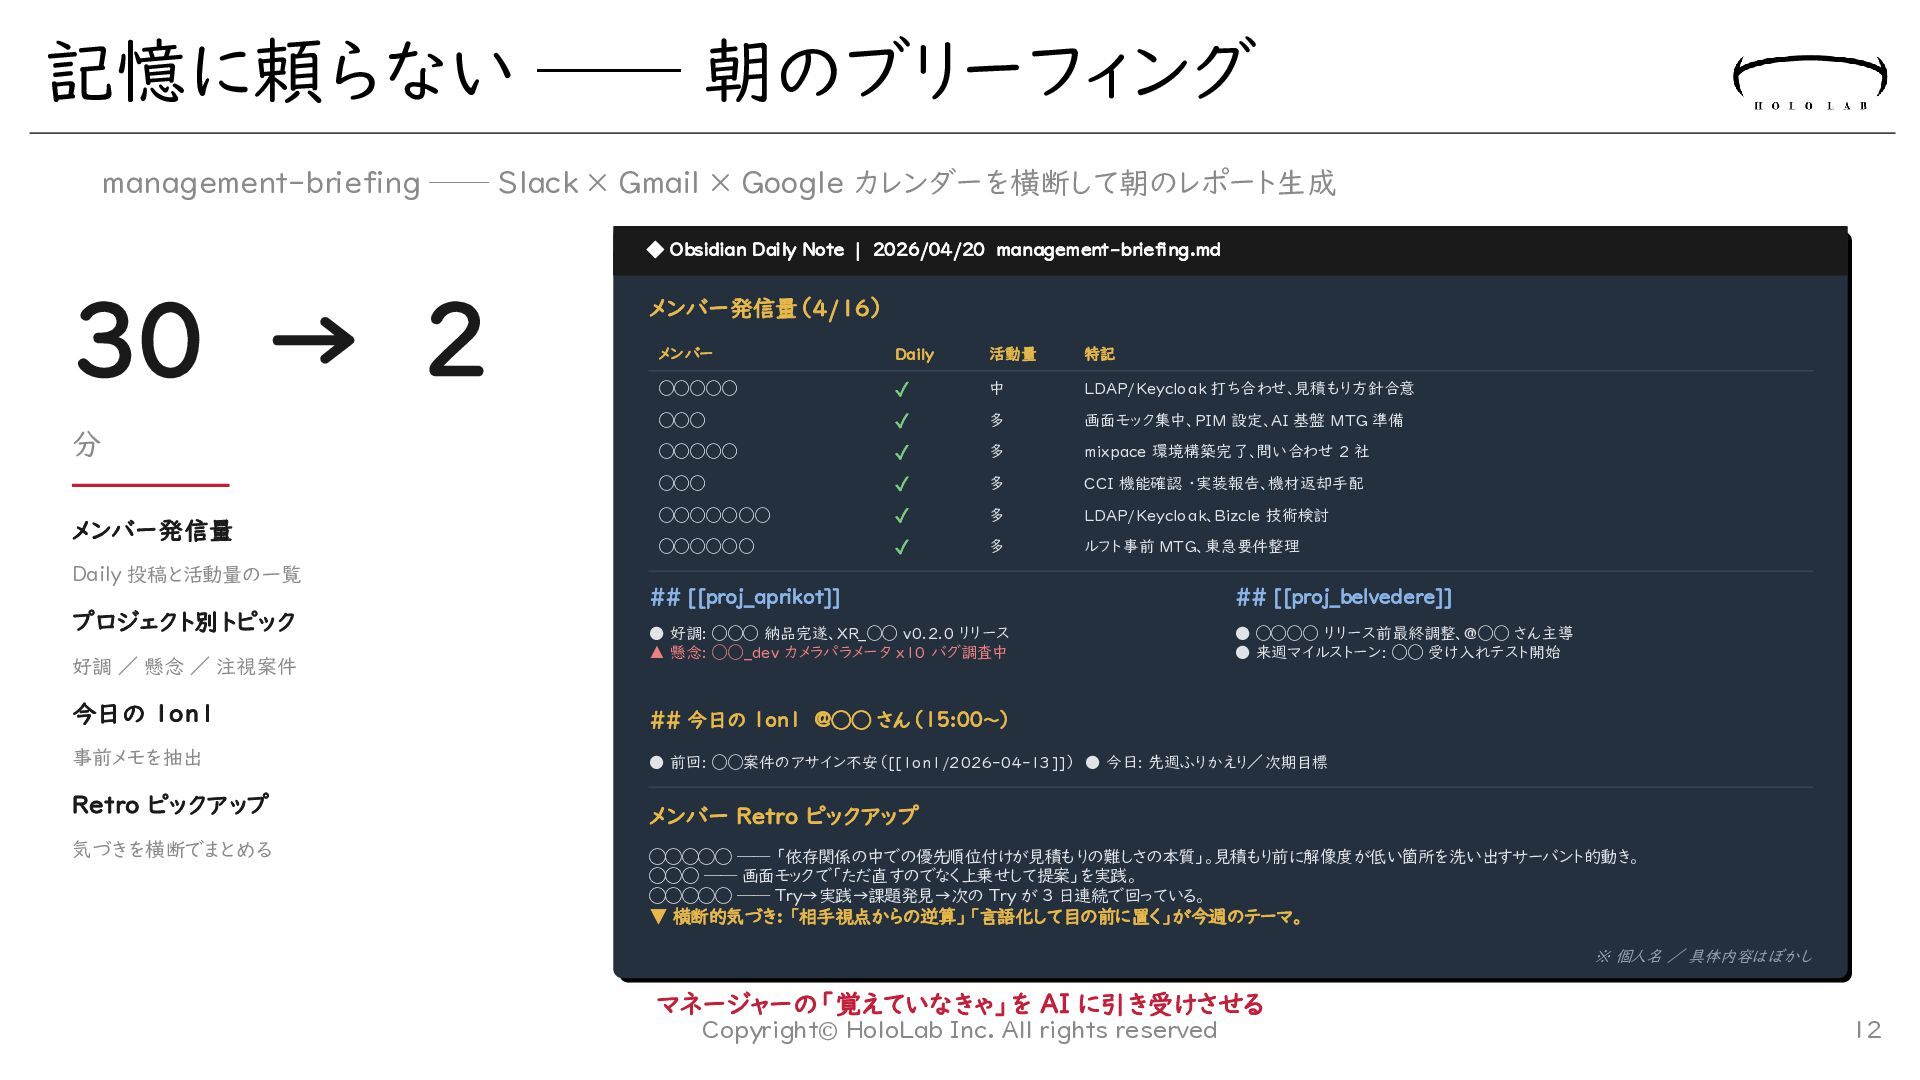Click the Daily checkmark for ルフト事前 MTG row
This screenshot has width=1920, height=1080.
(x=901, y=547)
